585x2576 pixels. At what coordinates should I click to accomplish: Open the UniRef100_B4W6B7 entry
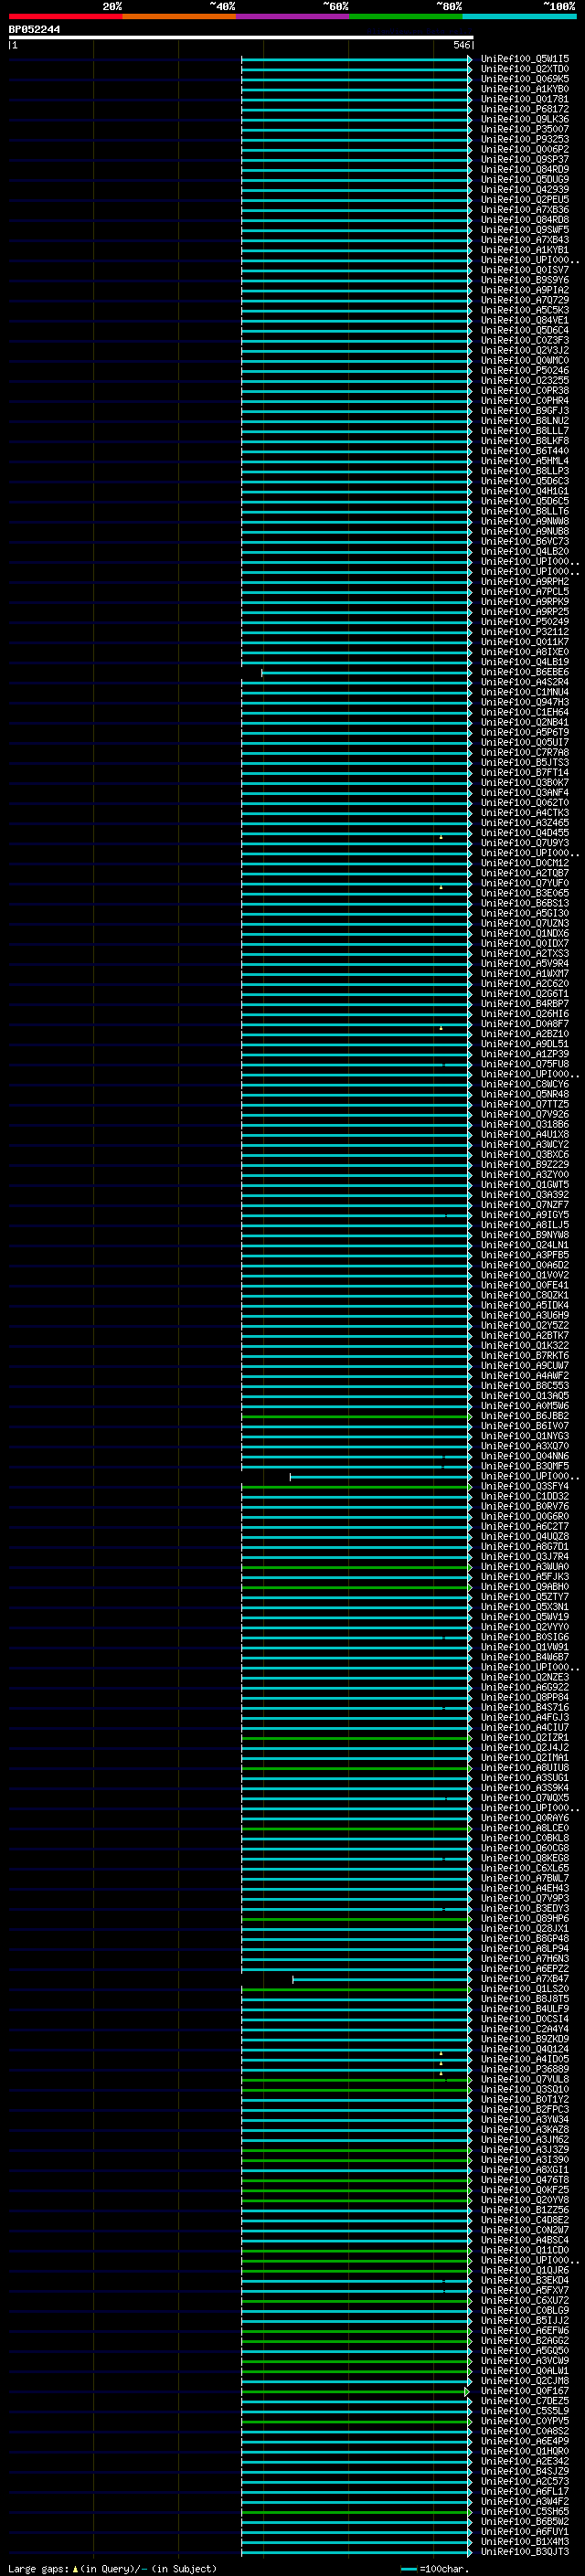pyautogui.click(x=524, y=1657)
